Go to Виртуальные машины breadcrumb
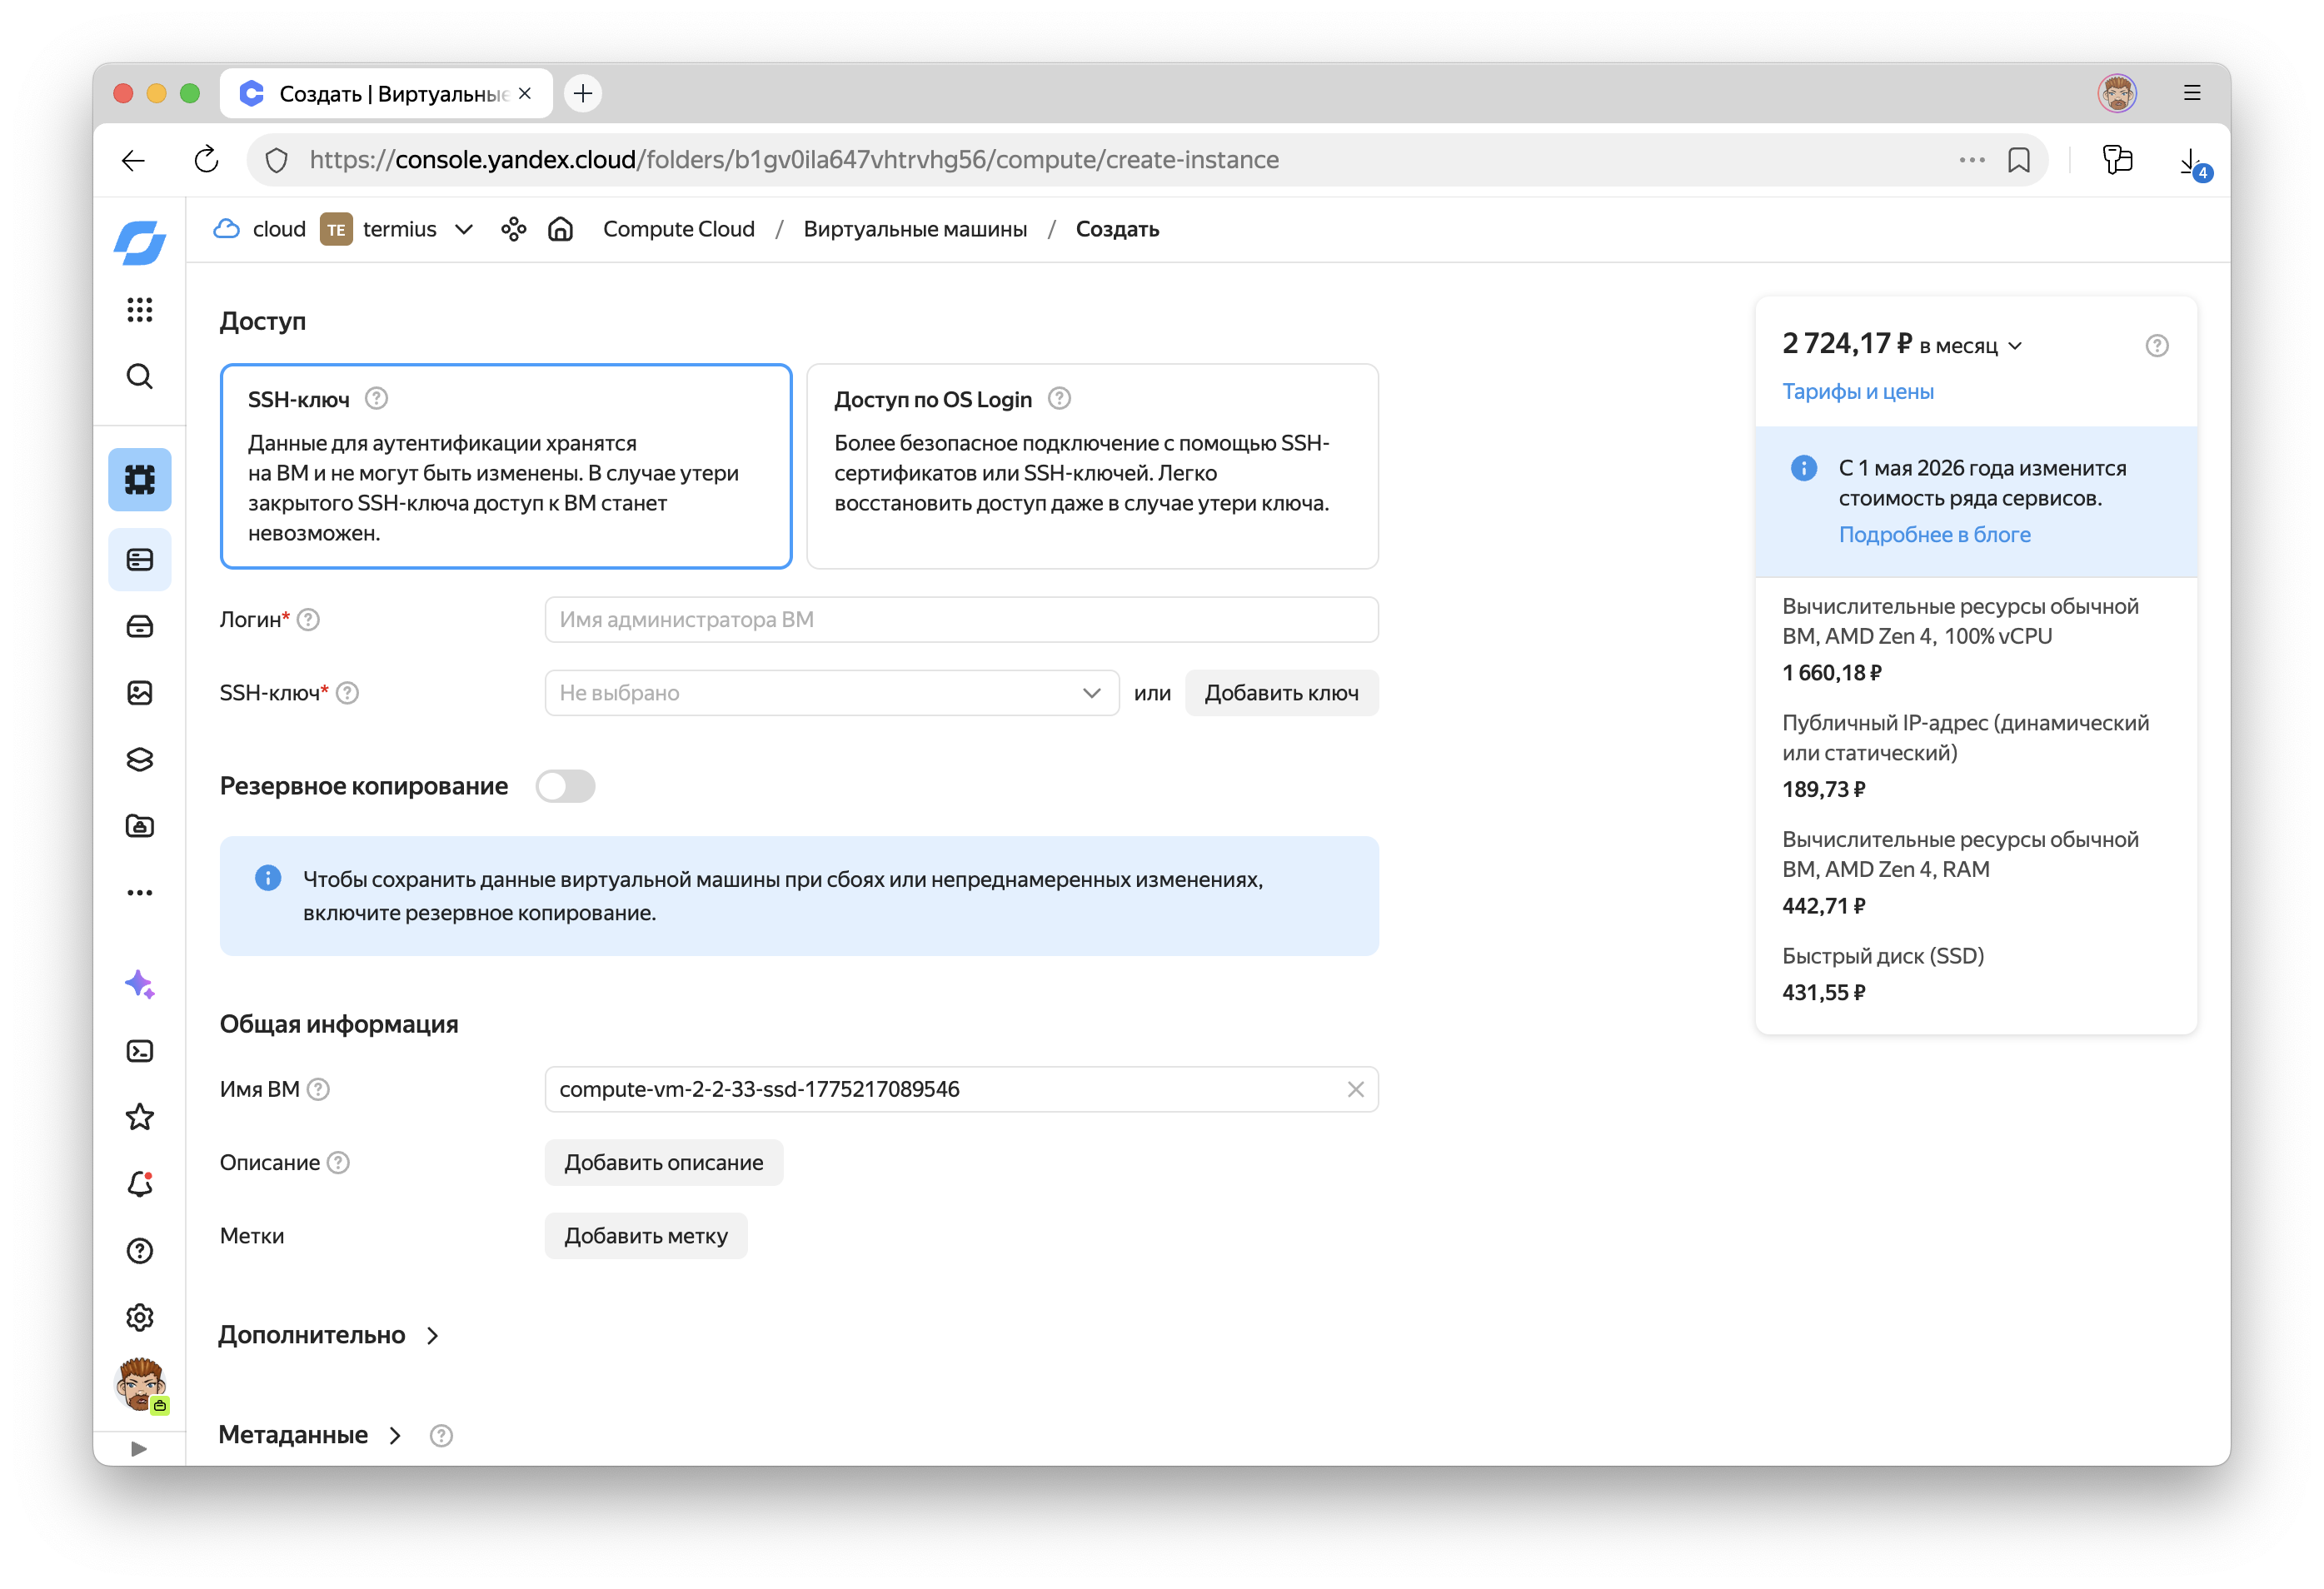The width and height of the screenshot is (2324, 1589). coord(914,229)
